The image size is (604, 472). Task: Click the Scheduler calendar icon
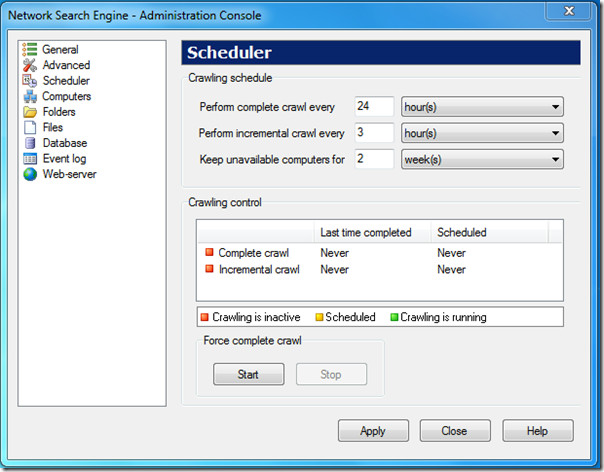click(30, 81)
